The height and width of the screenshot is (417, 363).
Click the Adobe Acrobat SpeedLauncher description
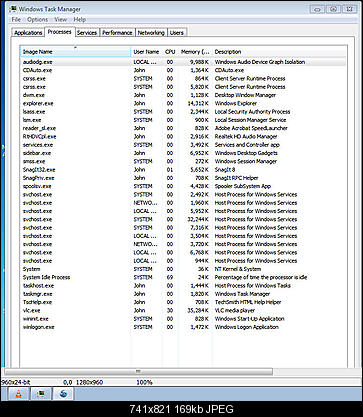coord(251,128)
